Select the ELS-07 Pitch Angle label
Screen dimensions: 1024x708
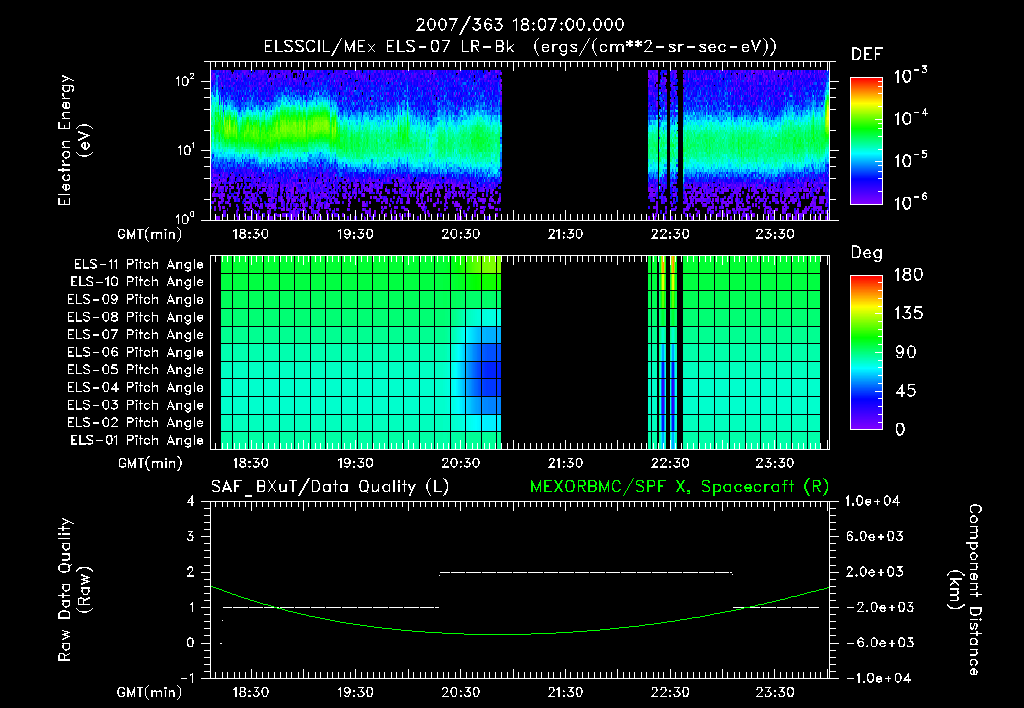point(136,334)
